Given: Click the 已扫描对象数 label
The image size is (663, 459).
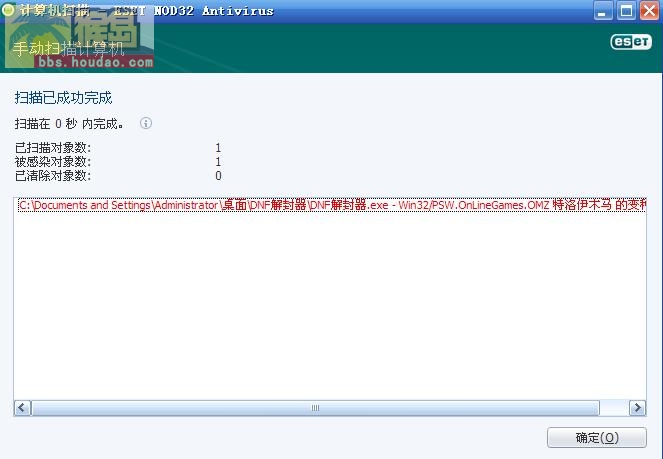Looking at the screenshot, I should pyautogui.click(x=53, y=148).
